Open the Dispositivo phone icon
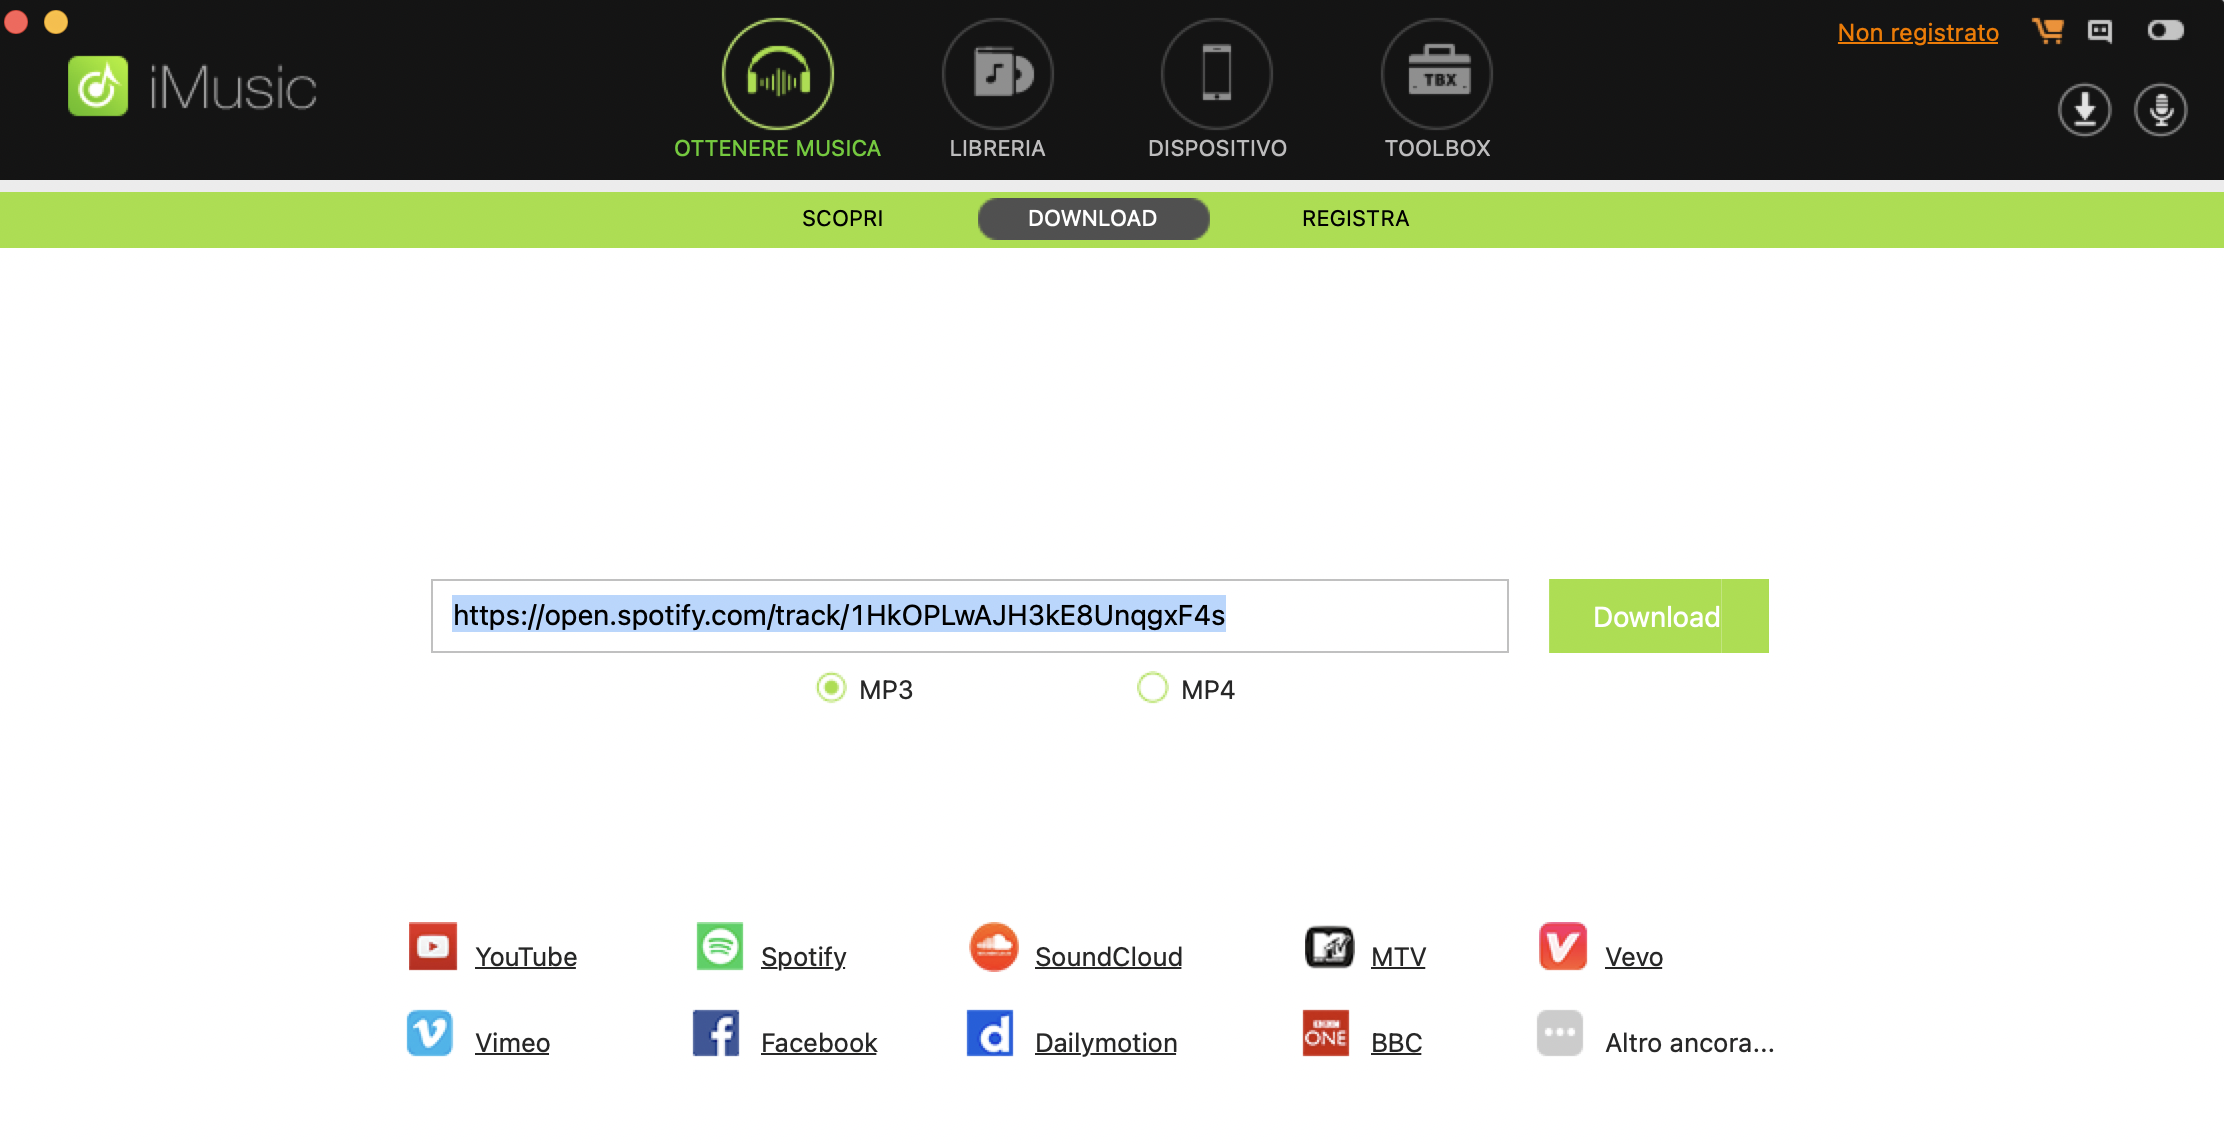2224x1144 pixels. [1217, 74]
